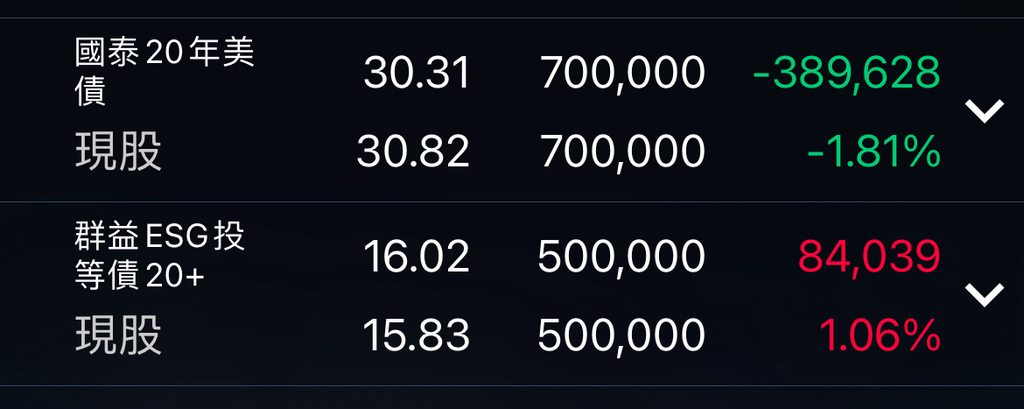Select the 30.82 cost price
This screenshot has height=409, width=1024.
(413, 152)
